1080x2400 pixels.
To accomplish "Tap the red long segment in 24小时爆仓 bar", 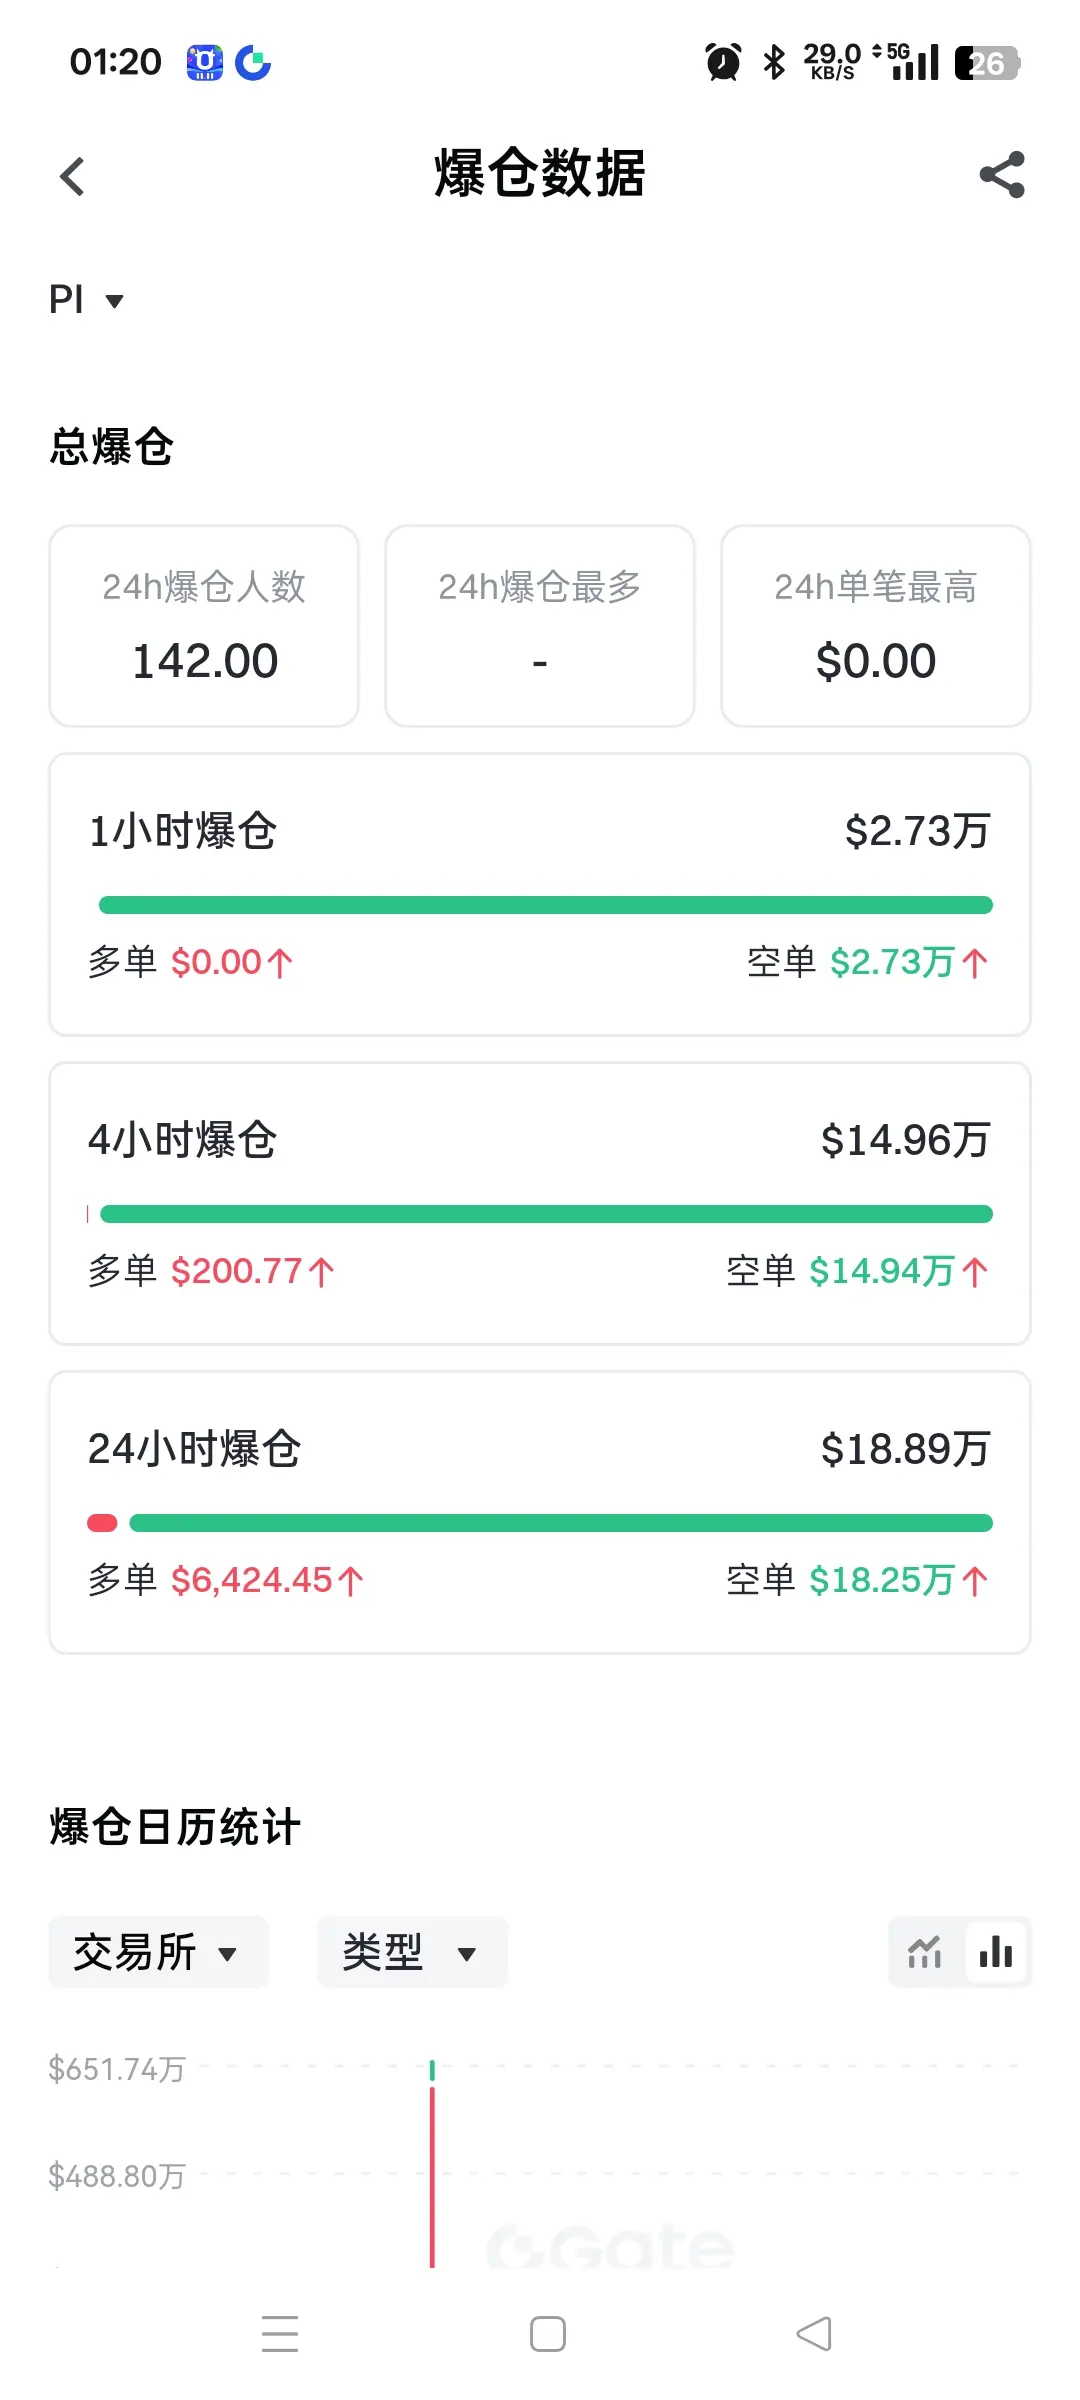I will (x=102, y=1523).
